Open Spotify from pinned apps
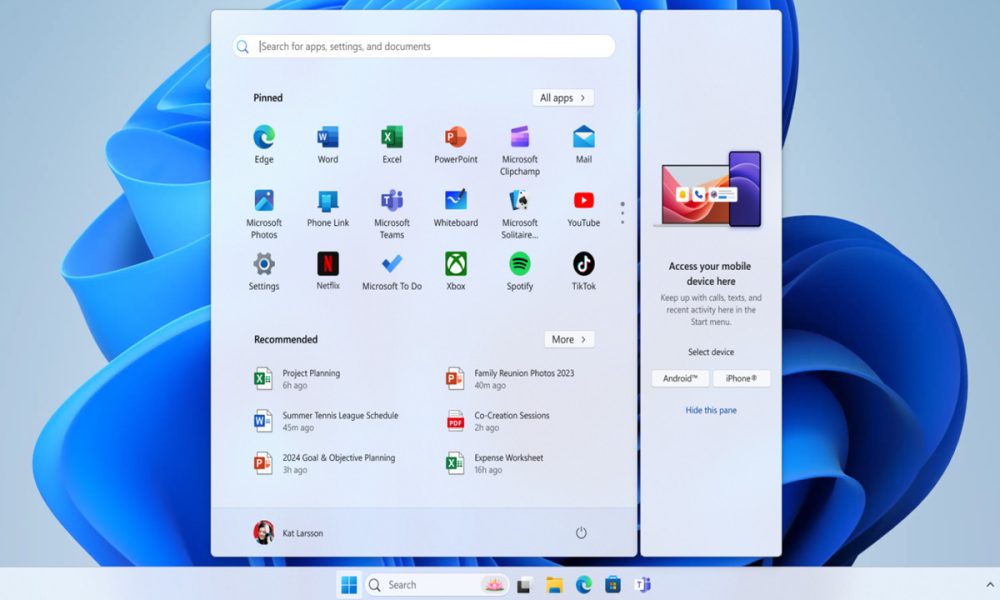1000x600 pixels. 520,272
